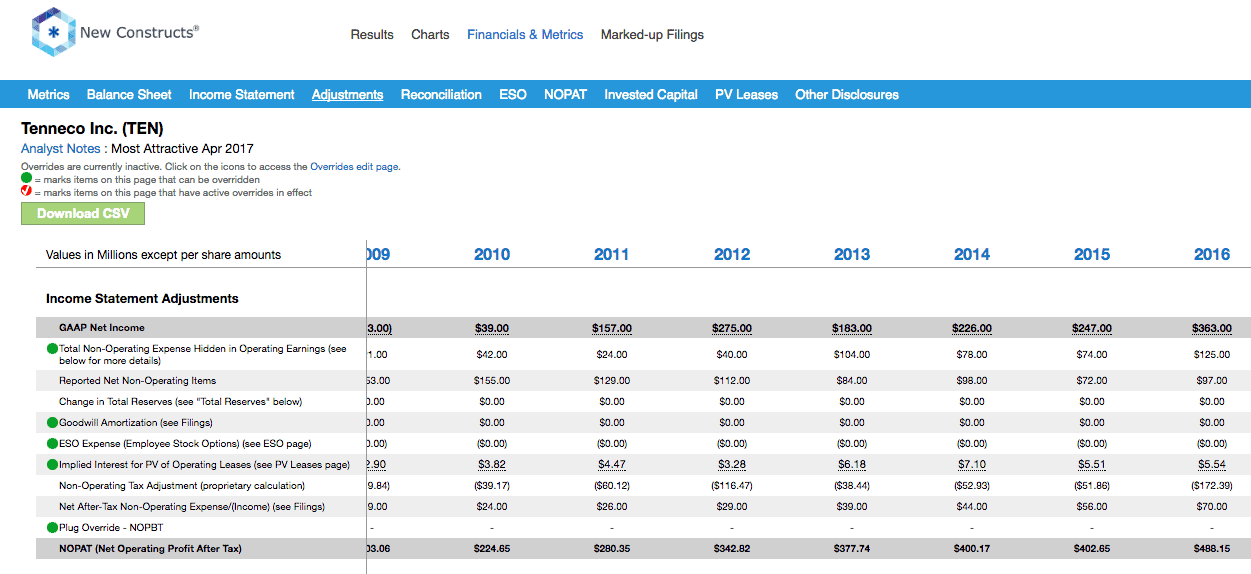
Task: Select the Adjustments tab
Action: tap(348, 95)
